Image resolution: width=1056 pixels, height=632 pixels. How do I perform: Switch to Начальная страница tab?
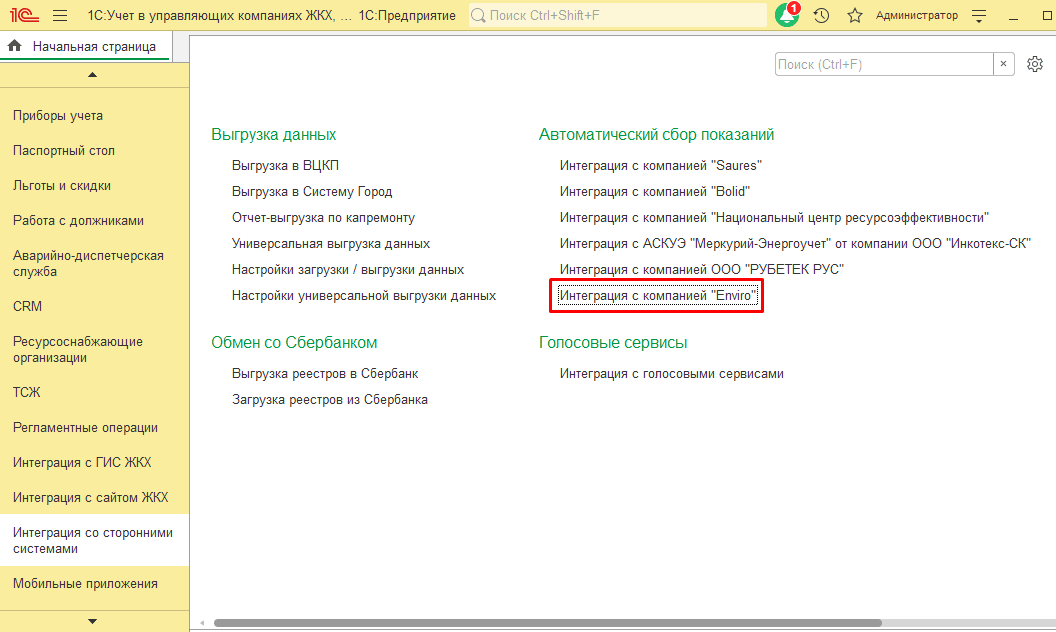(x=86, y=46)
